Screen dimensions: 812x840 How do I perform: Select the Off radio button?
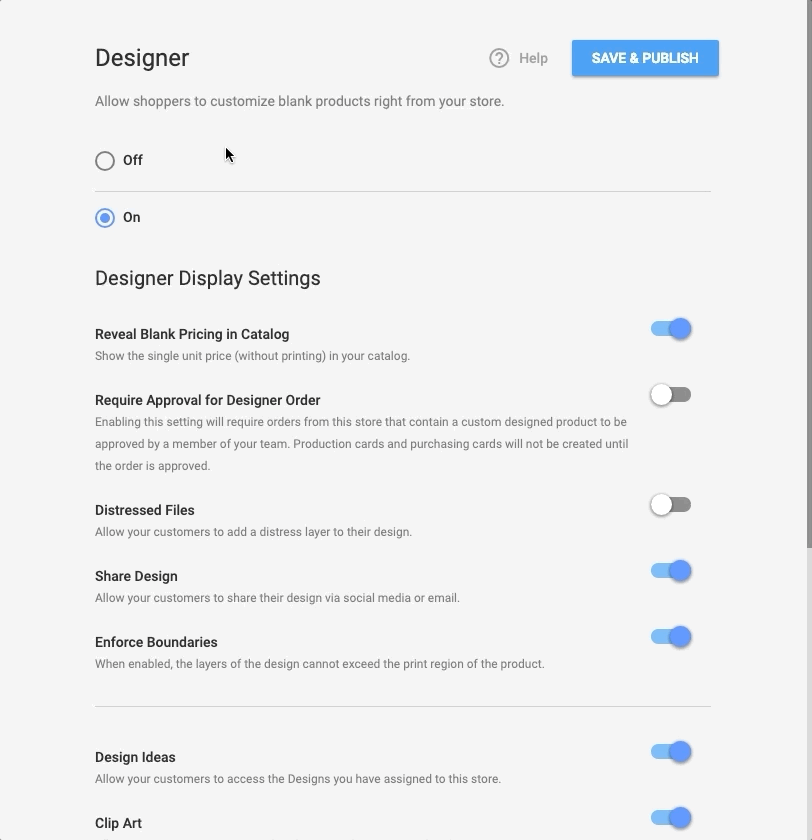click(105, 160)
